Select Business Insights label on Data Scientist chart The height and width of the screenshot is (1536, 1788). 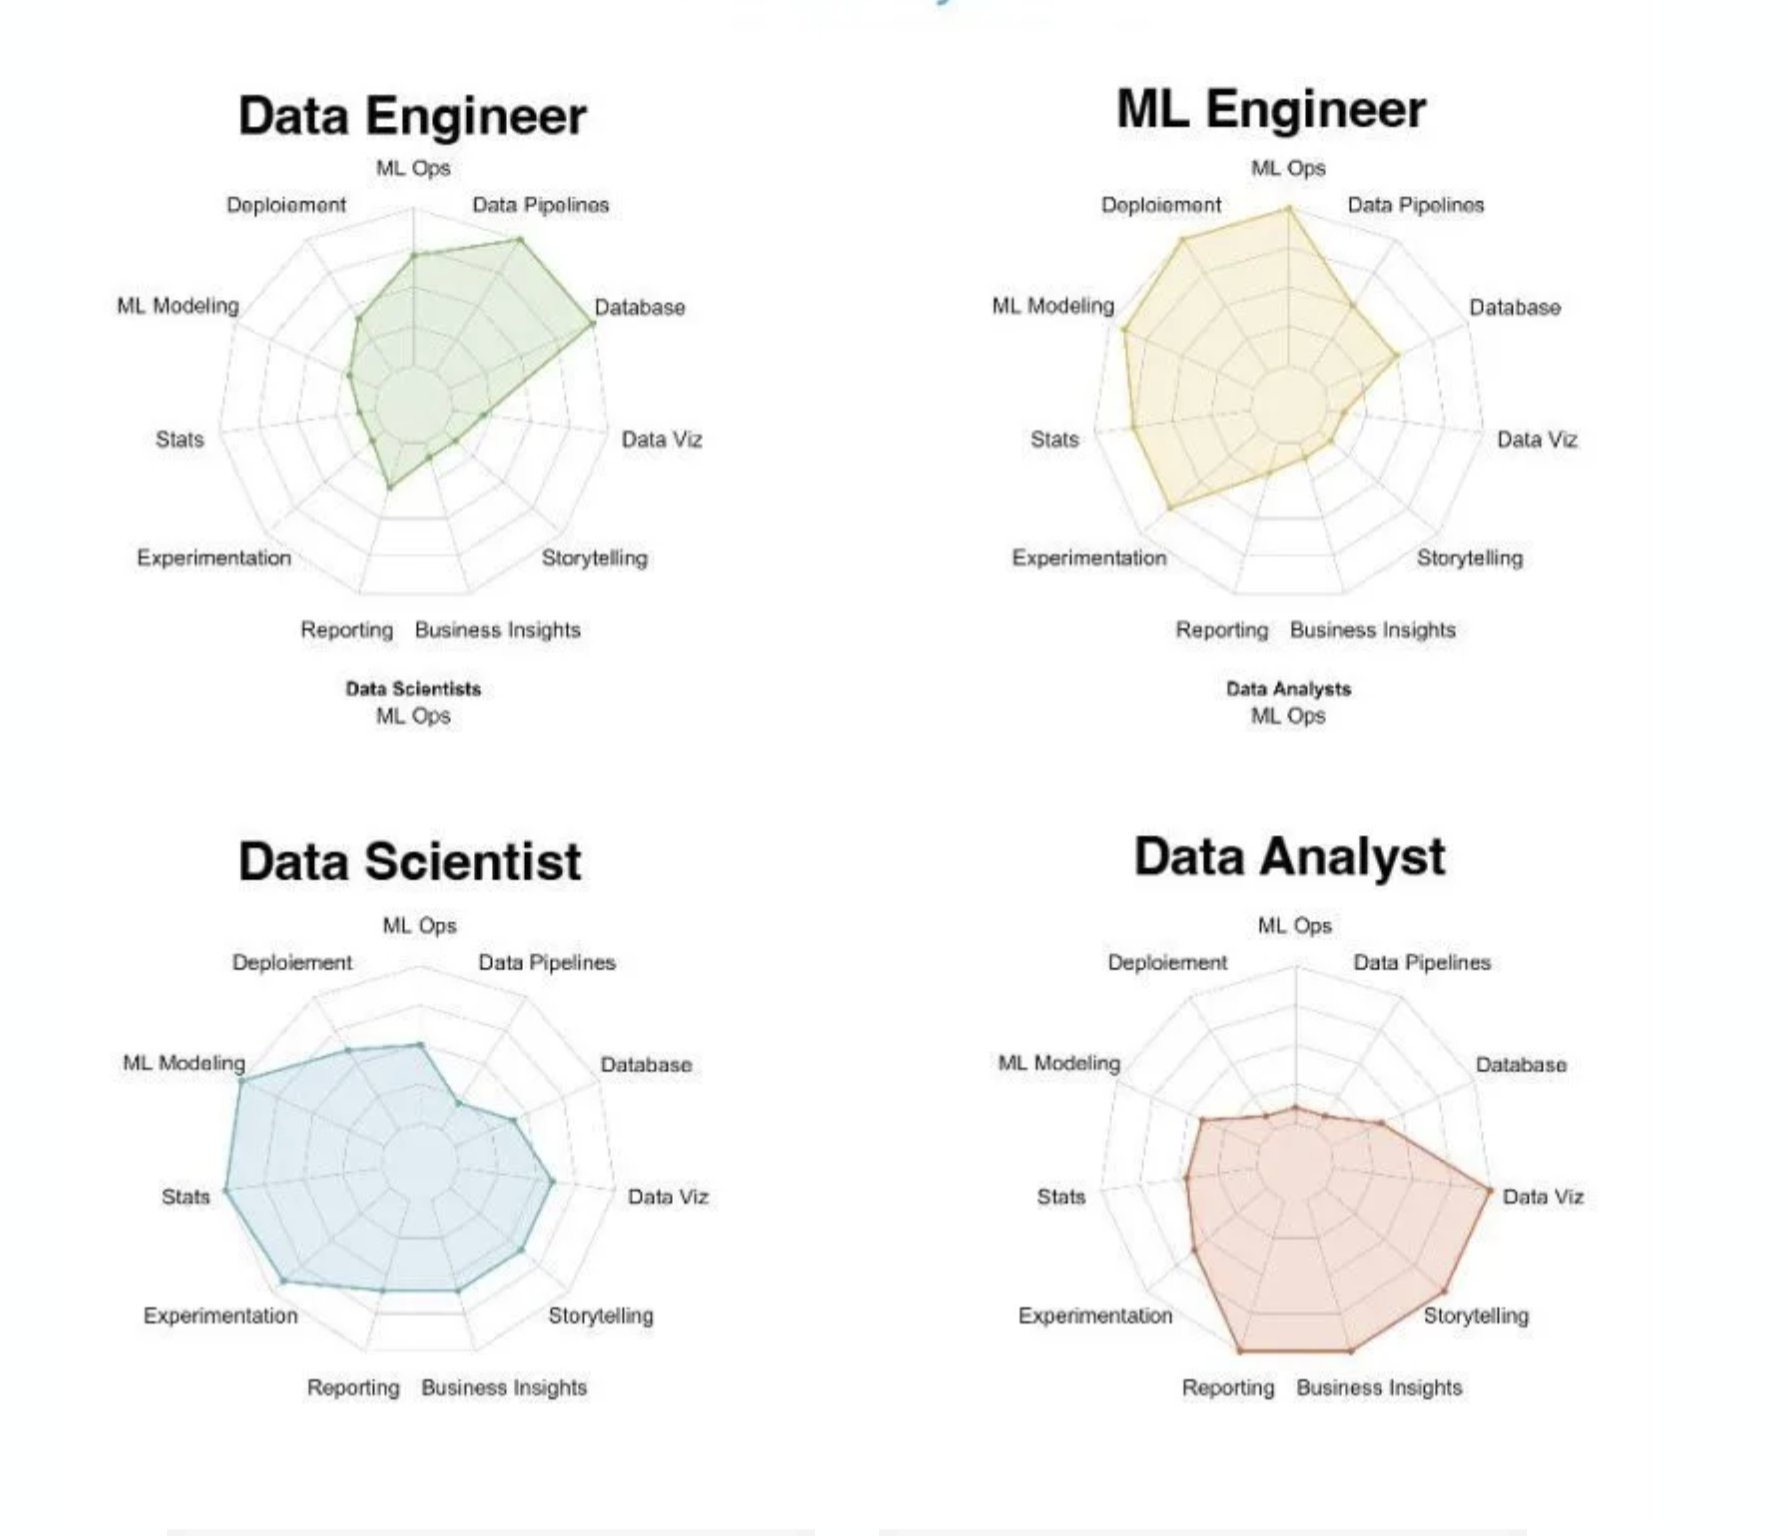tap(504, 1388)
